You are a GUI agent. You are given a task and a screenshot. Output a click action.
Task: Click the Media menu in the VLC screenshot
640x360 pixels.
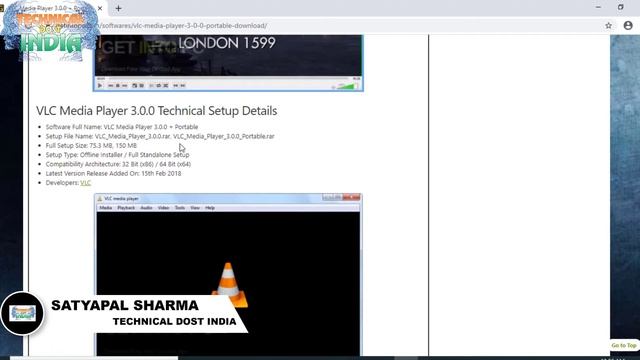point(105,208)
